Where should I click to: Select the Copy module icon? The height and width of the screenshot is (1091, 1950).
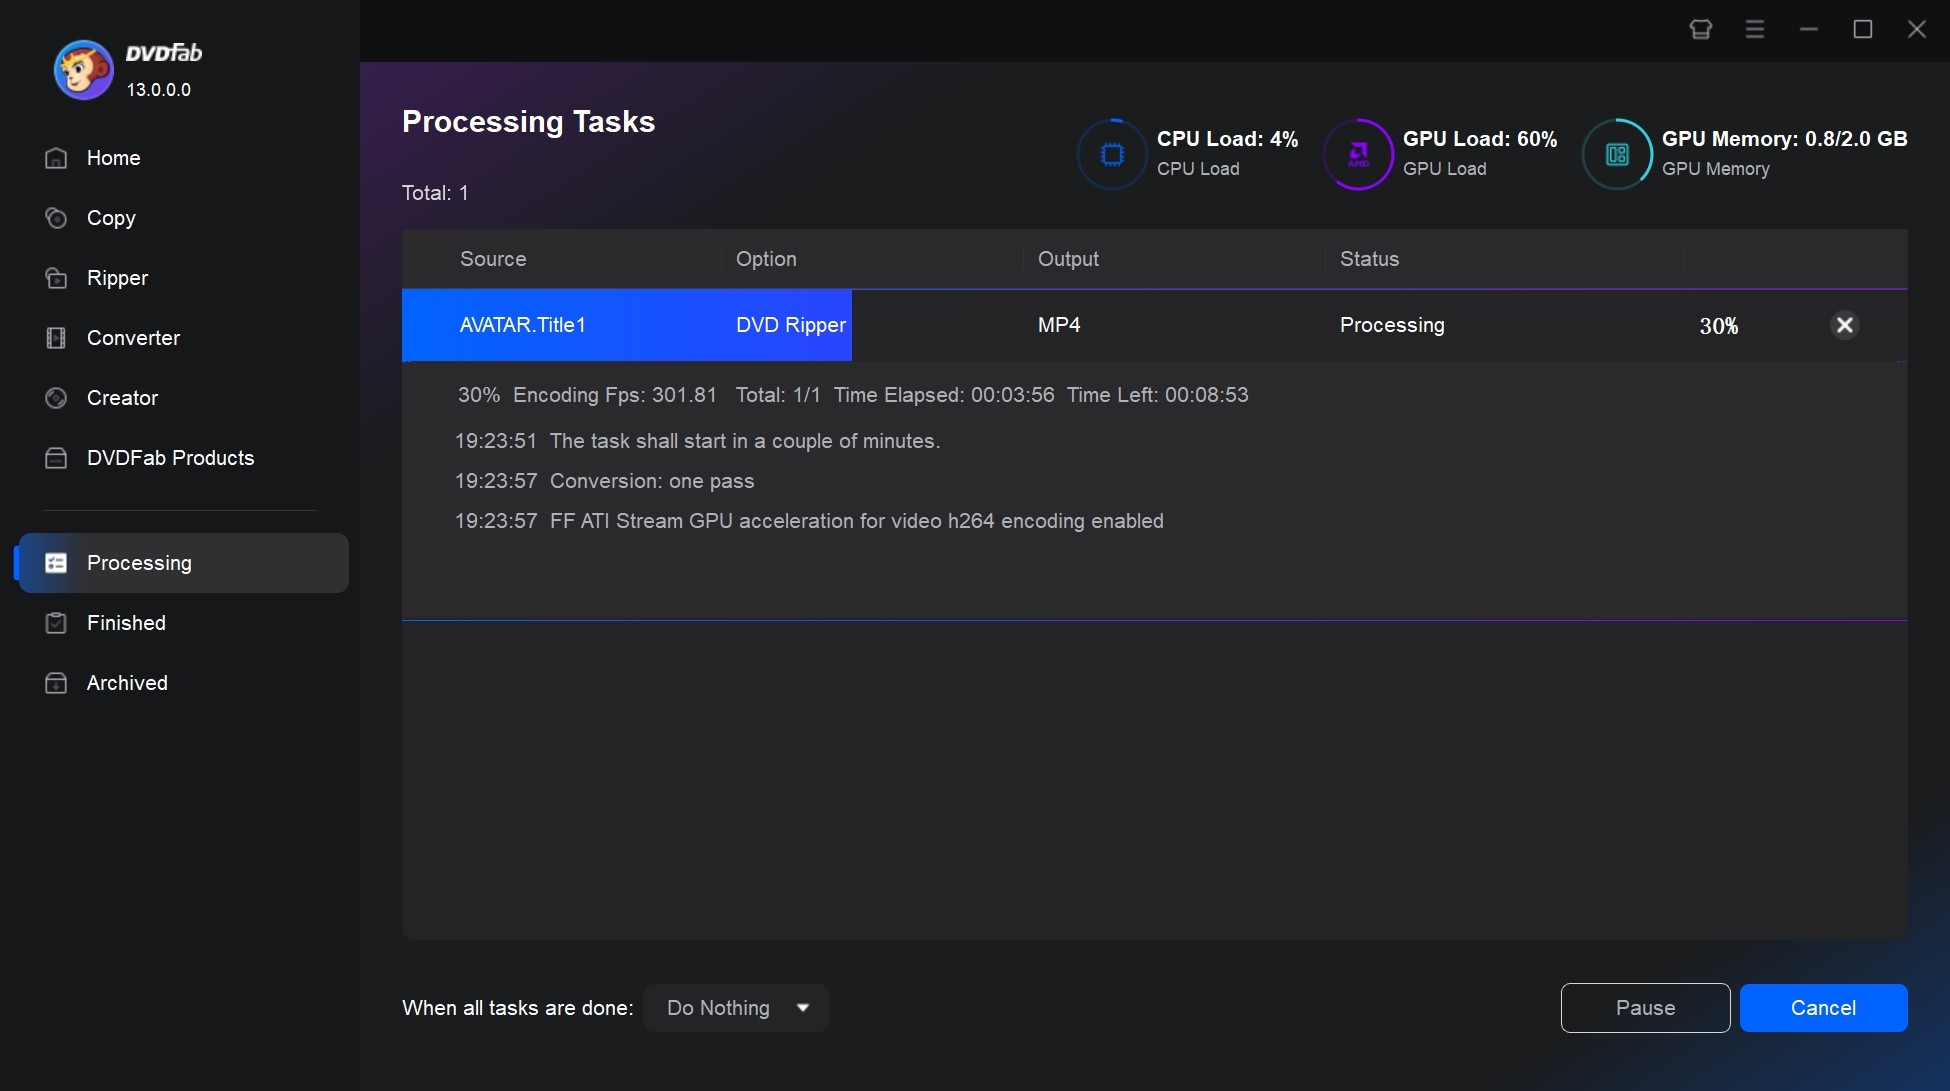click(x=52, y=217)
